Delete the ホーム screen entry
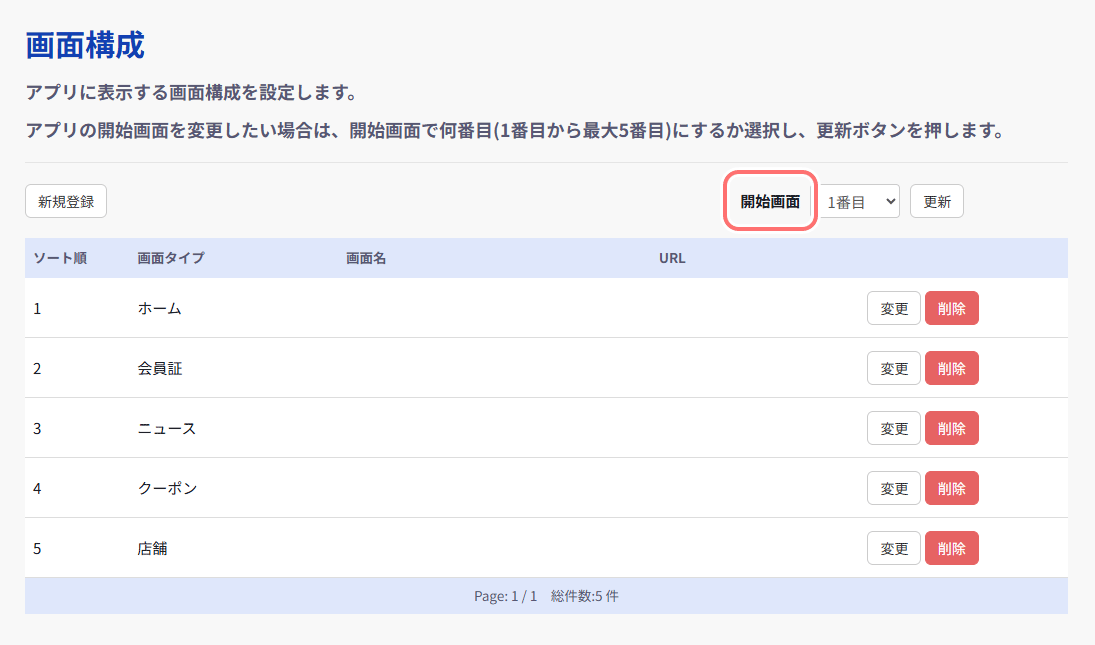 tap(951, 308)
